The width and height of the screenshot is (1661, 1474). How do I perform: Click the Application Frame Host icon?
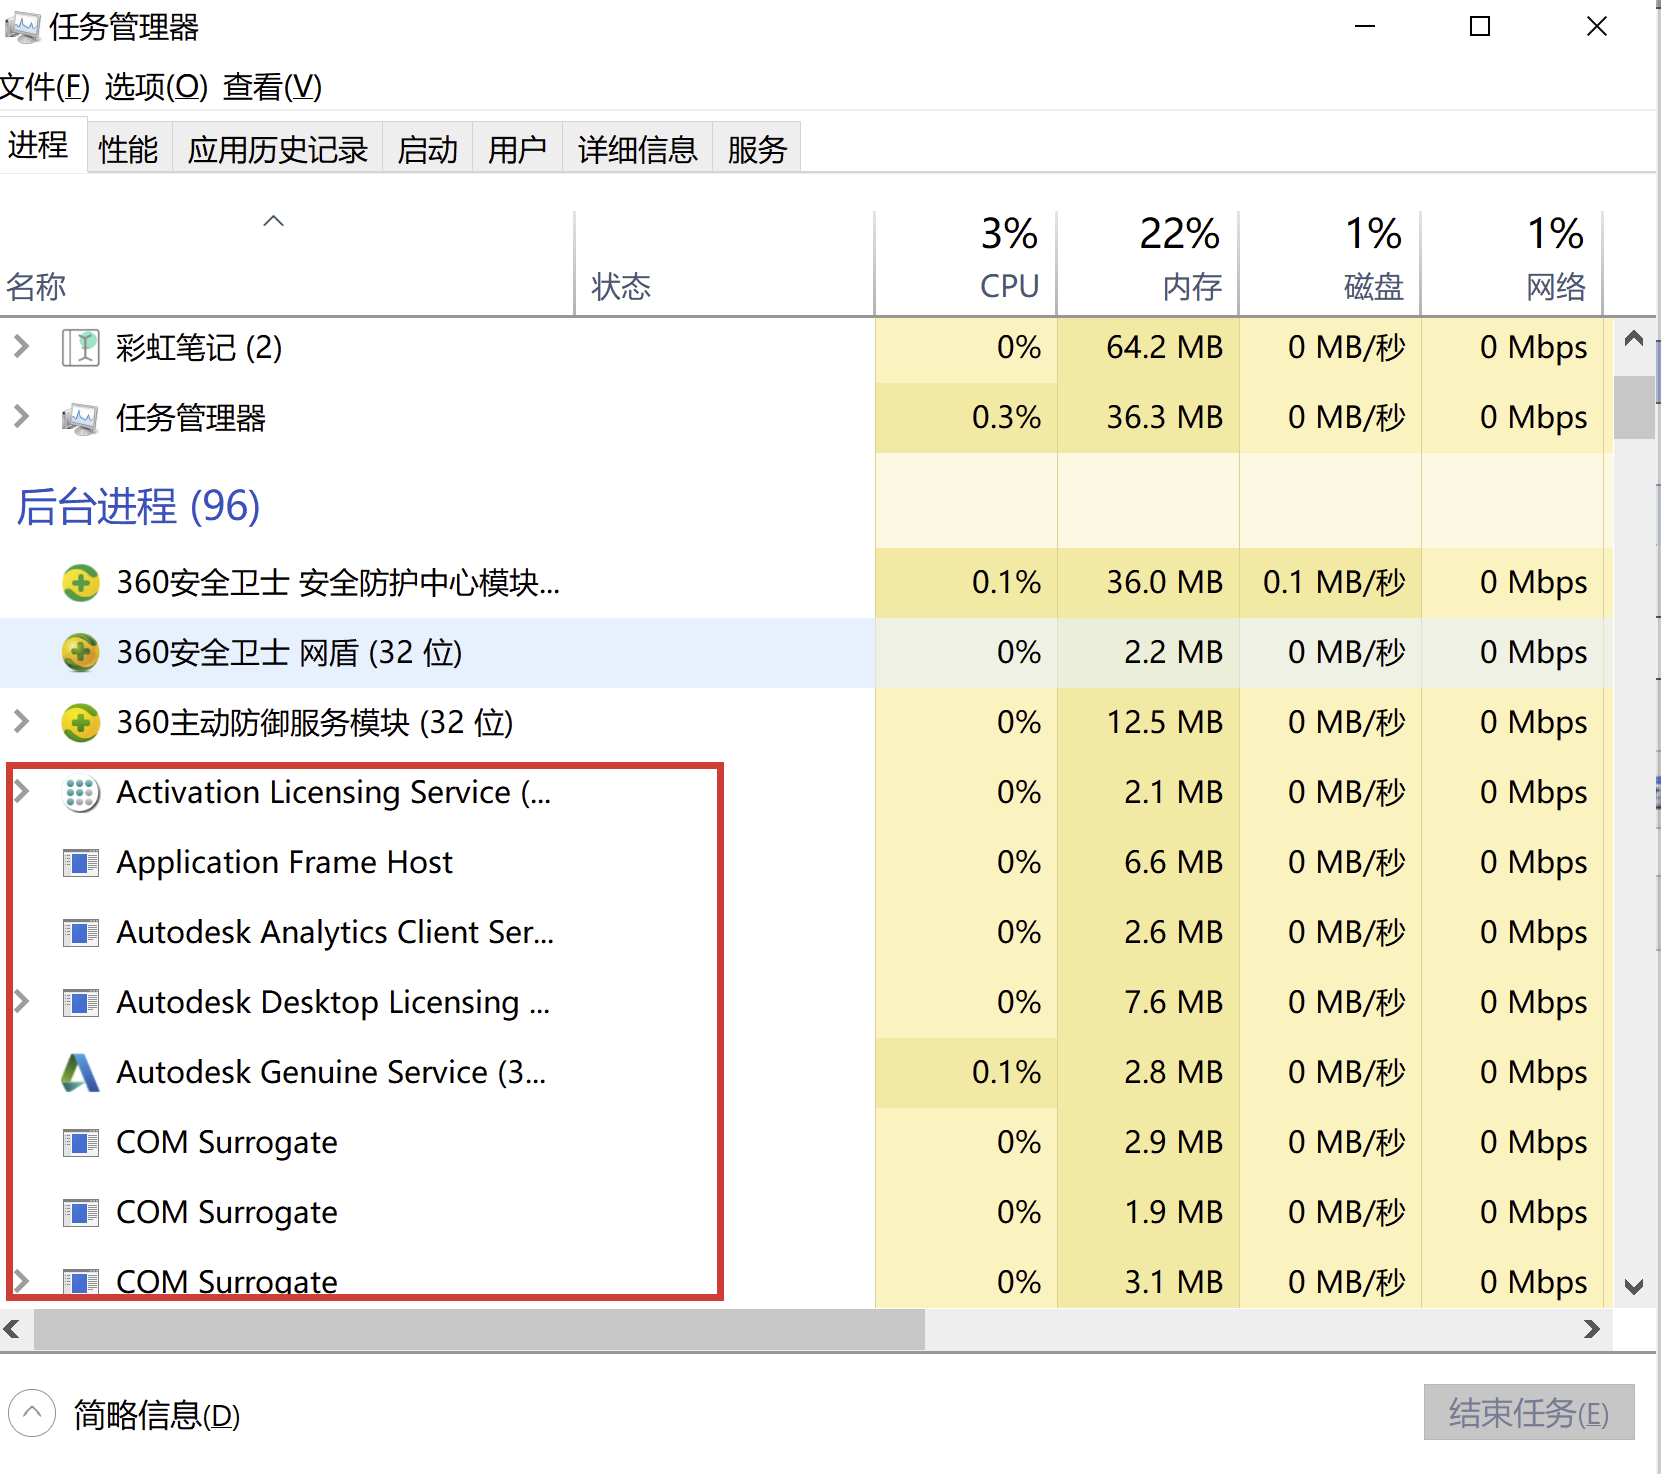(x=81, y=862)
